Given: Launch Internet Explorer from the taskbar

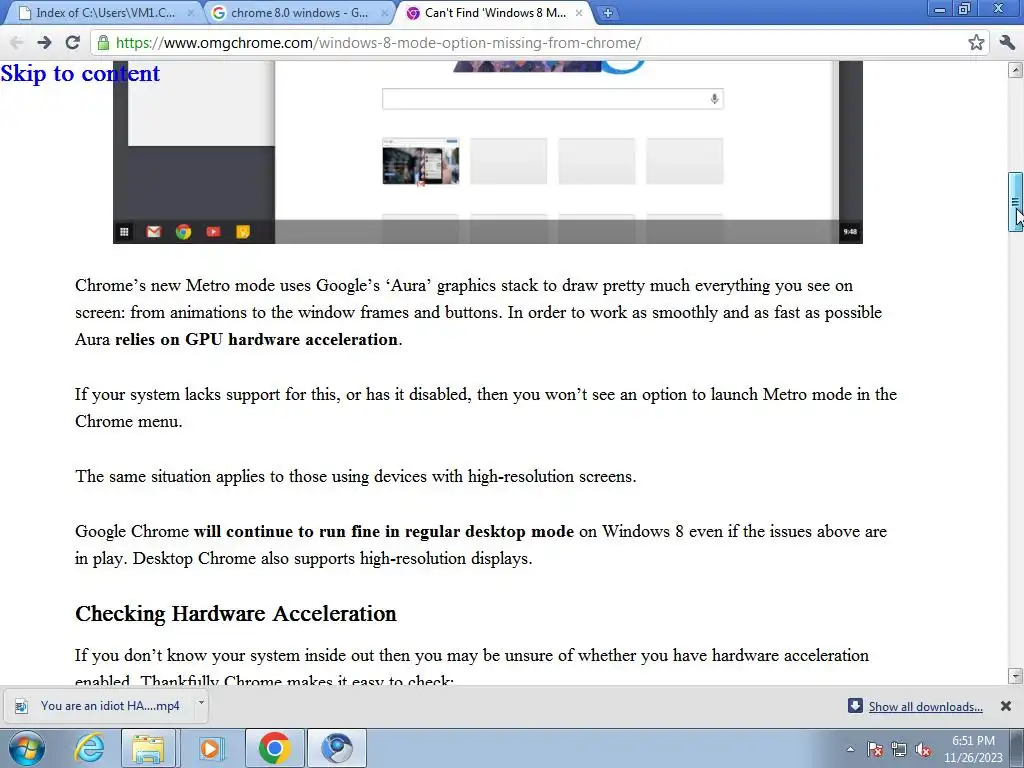Looking at the screenshot, I should click(89, 748).
